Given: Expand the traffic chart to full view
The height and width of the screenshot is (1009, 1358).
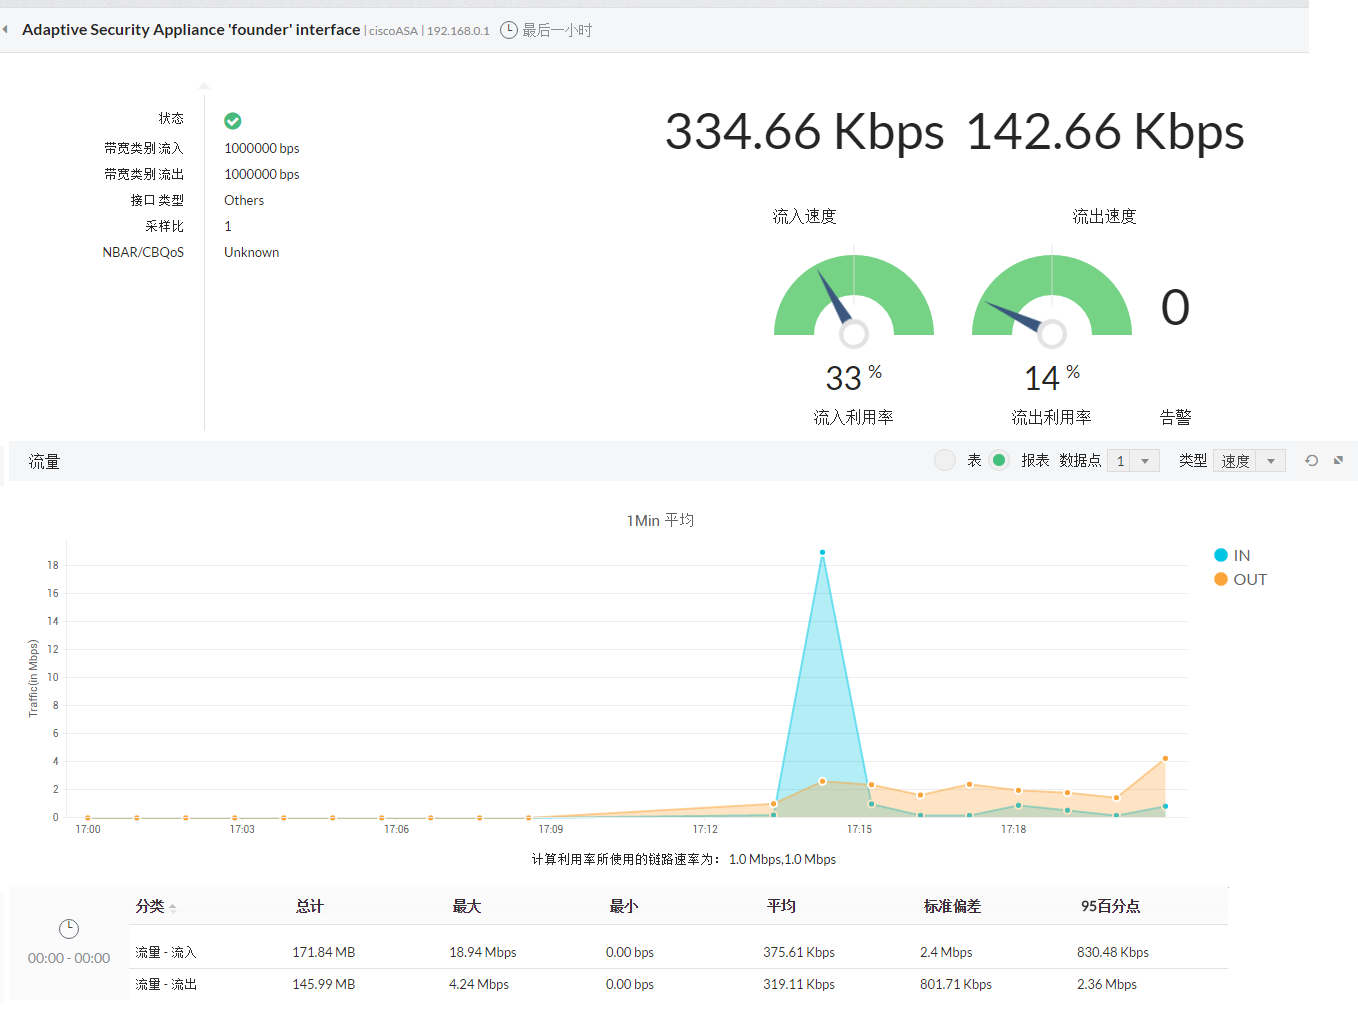Looking at the screenshot, I should tap(1338, 461).
